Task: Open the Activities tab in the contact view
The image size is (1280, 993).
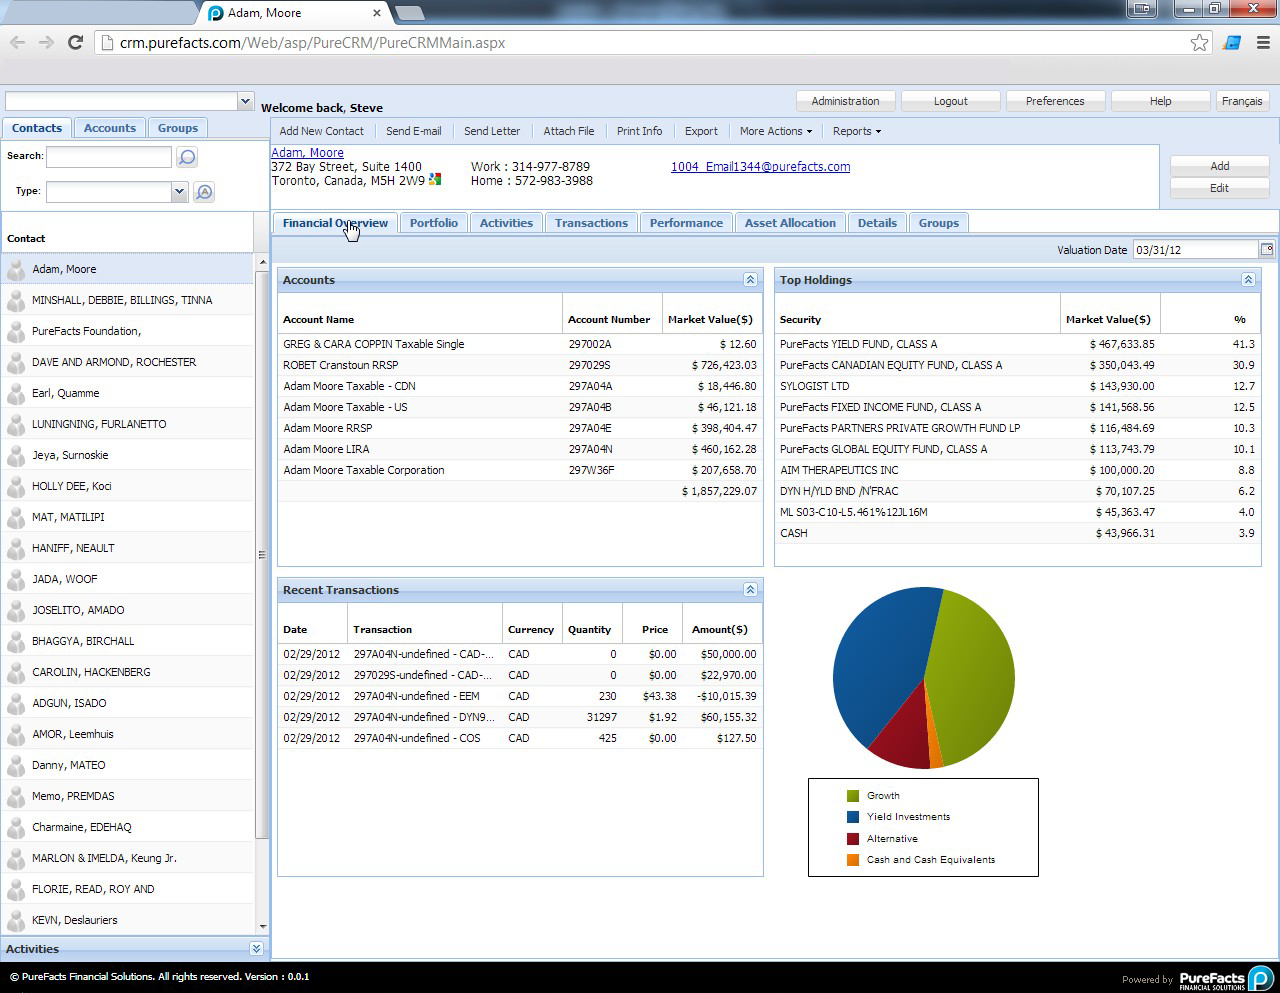Action: pyautogui.click(x=506, y=223)
